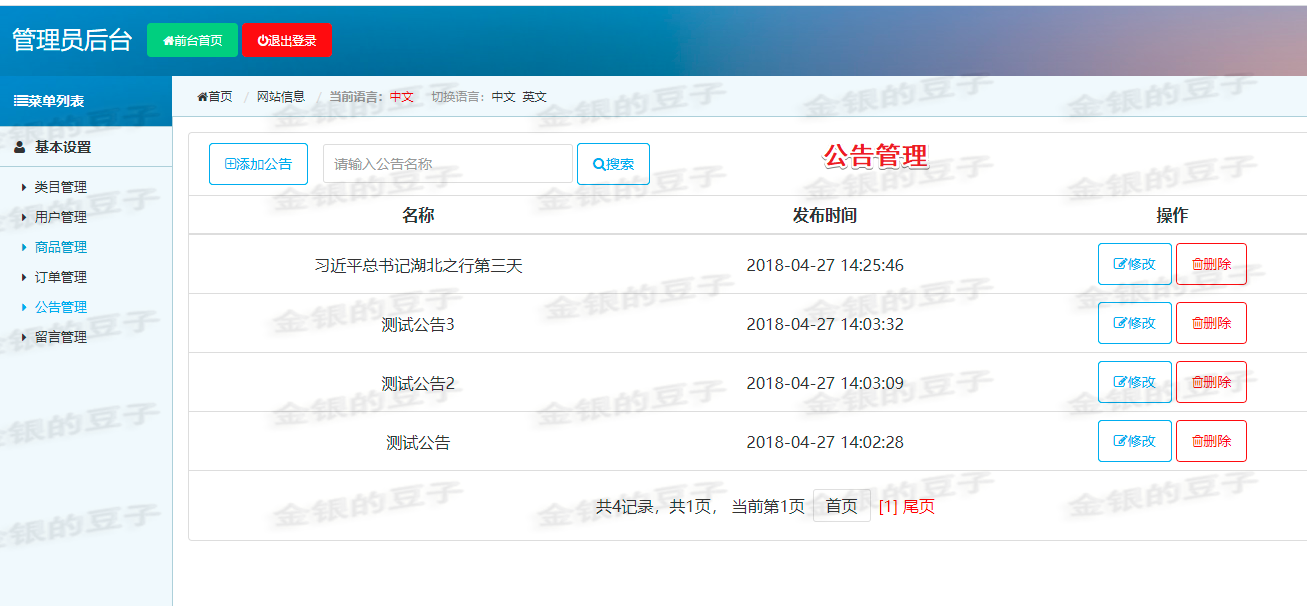Viewport: 1307px width, 606px height.
Task: Focus the 请输入公告名称 search field
Action: [448, 164]
